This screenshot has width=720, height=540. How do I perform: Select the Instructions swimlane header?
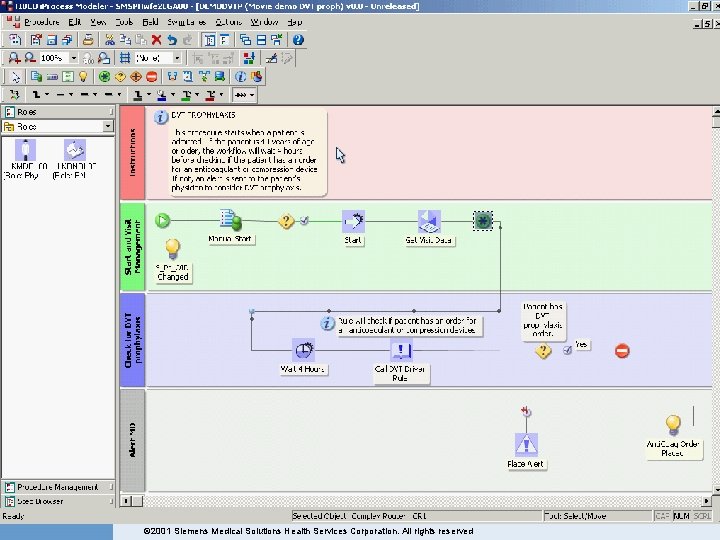pos(133,153)
